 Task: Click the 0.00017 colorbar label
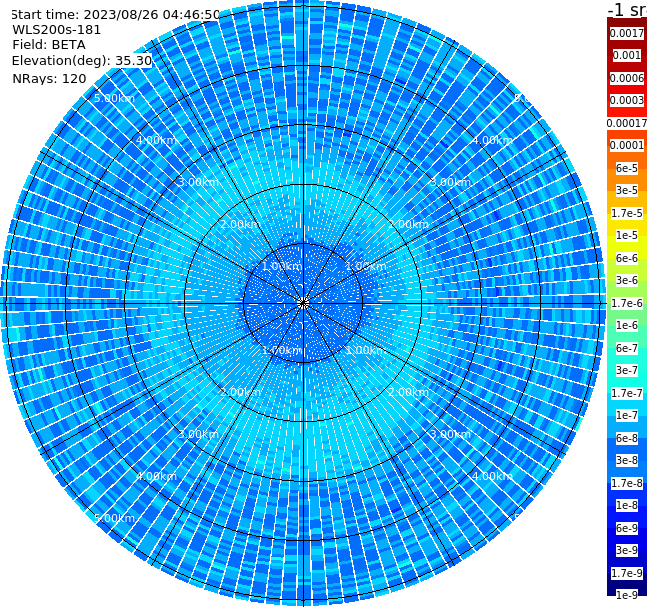point(627,123)
